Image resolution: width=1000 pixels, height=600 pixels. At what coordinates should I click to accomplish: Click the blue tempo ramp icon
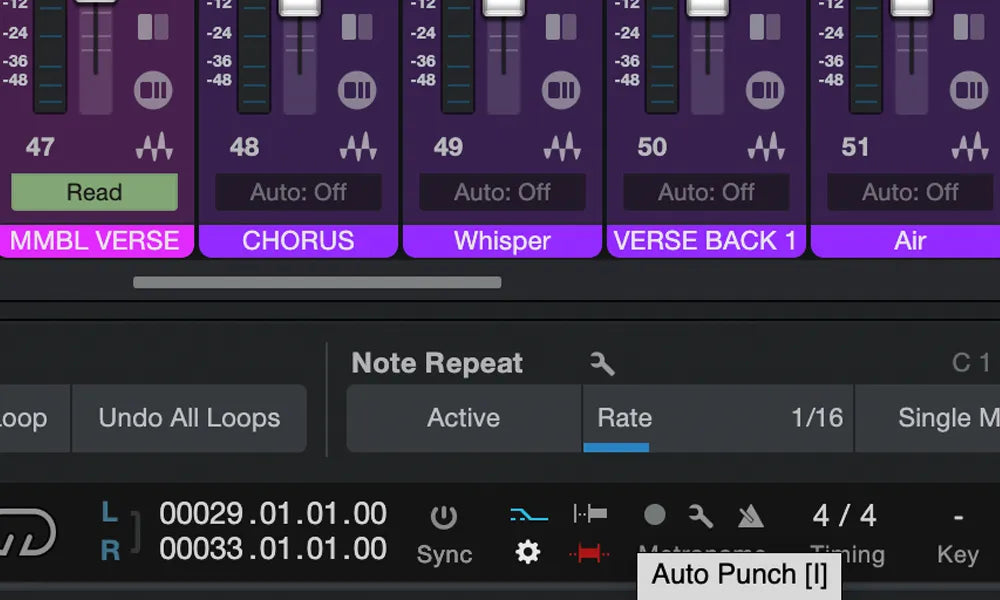(531, 517)
